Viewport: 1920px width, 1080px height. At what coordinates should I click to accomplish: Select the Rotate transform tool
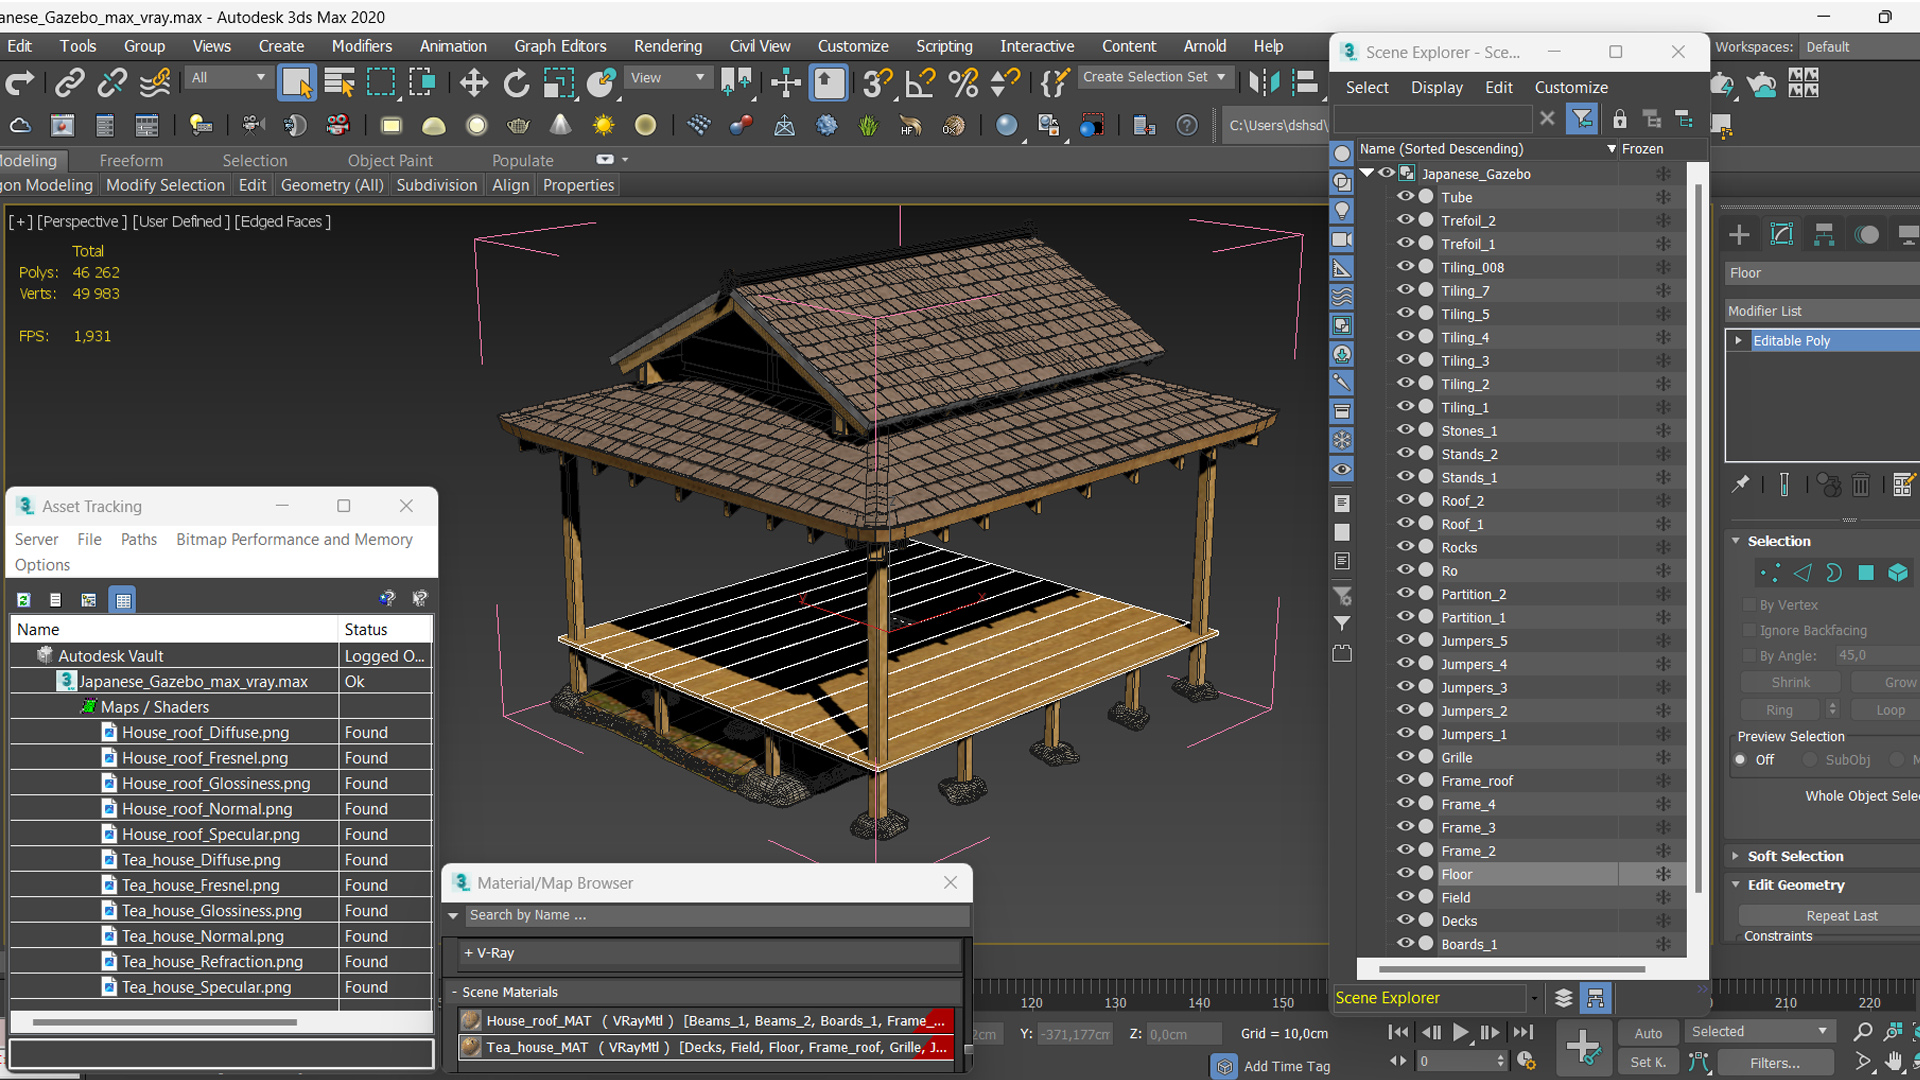[516, 83]
